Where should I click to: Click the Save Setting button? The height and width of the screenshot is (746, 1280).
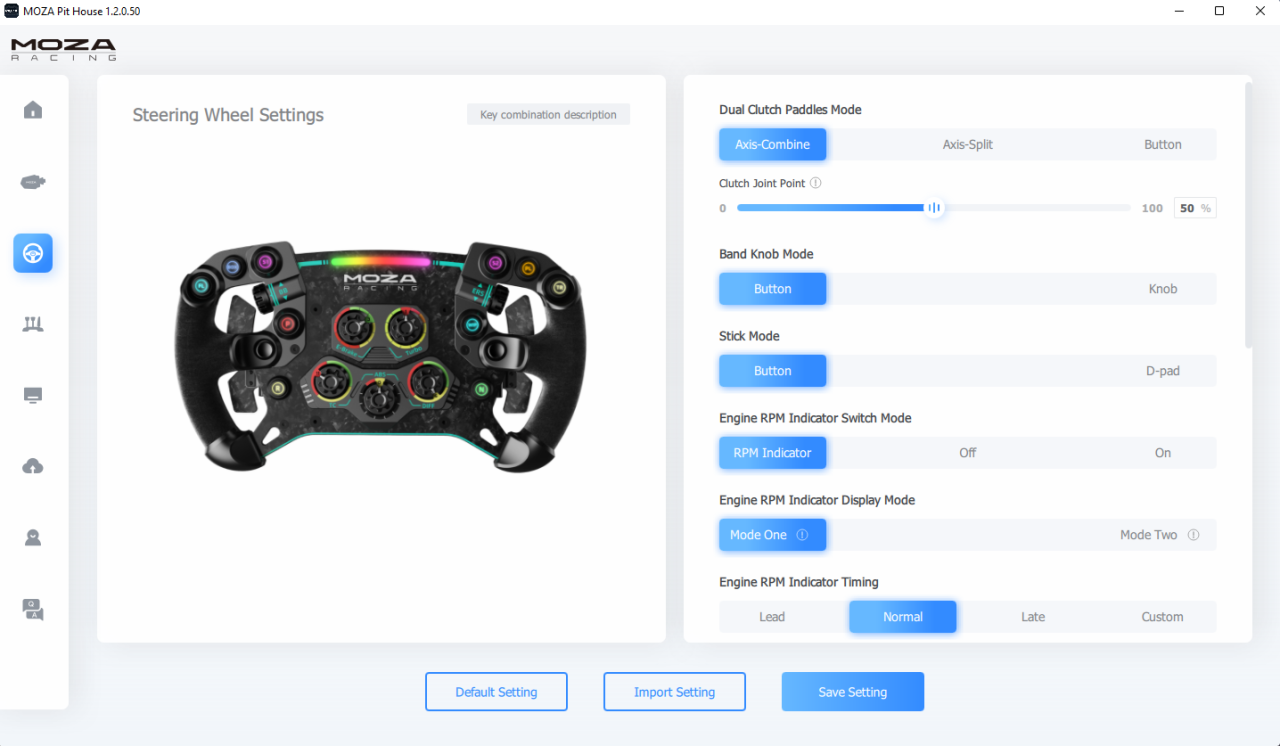(853, 692)
